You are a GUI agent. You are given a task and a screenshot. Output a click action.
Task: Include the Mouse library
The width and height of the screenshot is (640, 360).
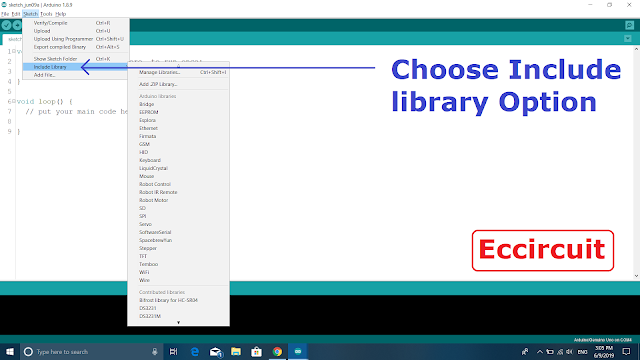(x=178, y=176)
